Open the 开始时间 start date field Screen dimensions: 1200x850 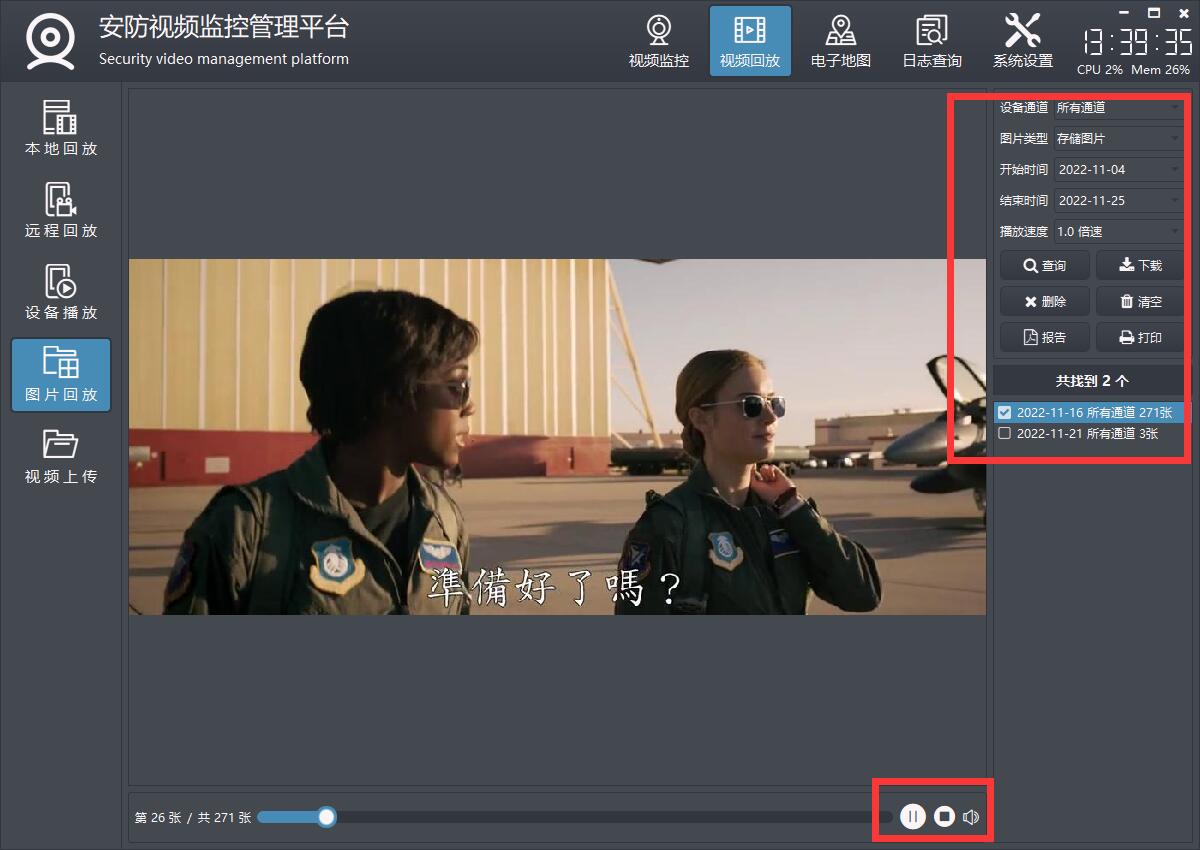pyautogui.click(x=1118, y=170)
